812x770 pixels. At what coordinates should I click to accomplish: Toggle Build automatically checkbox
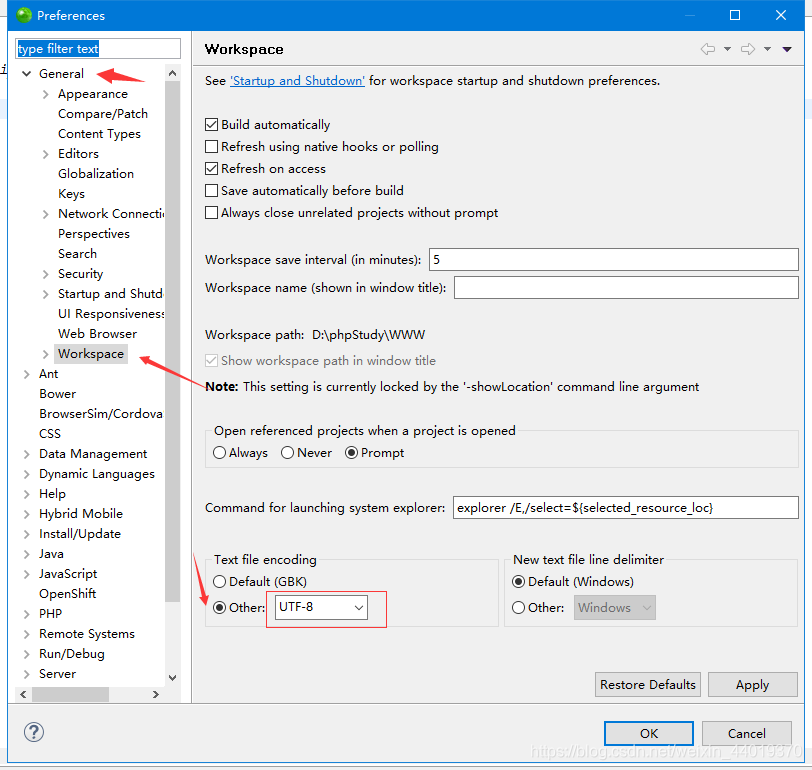coord(211,125)
